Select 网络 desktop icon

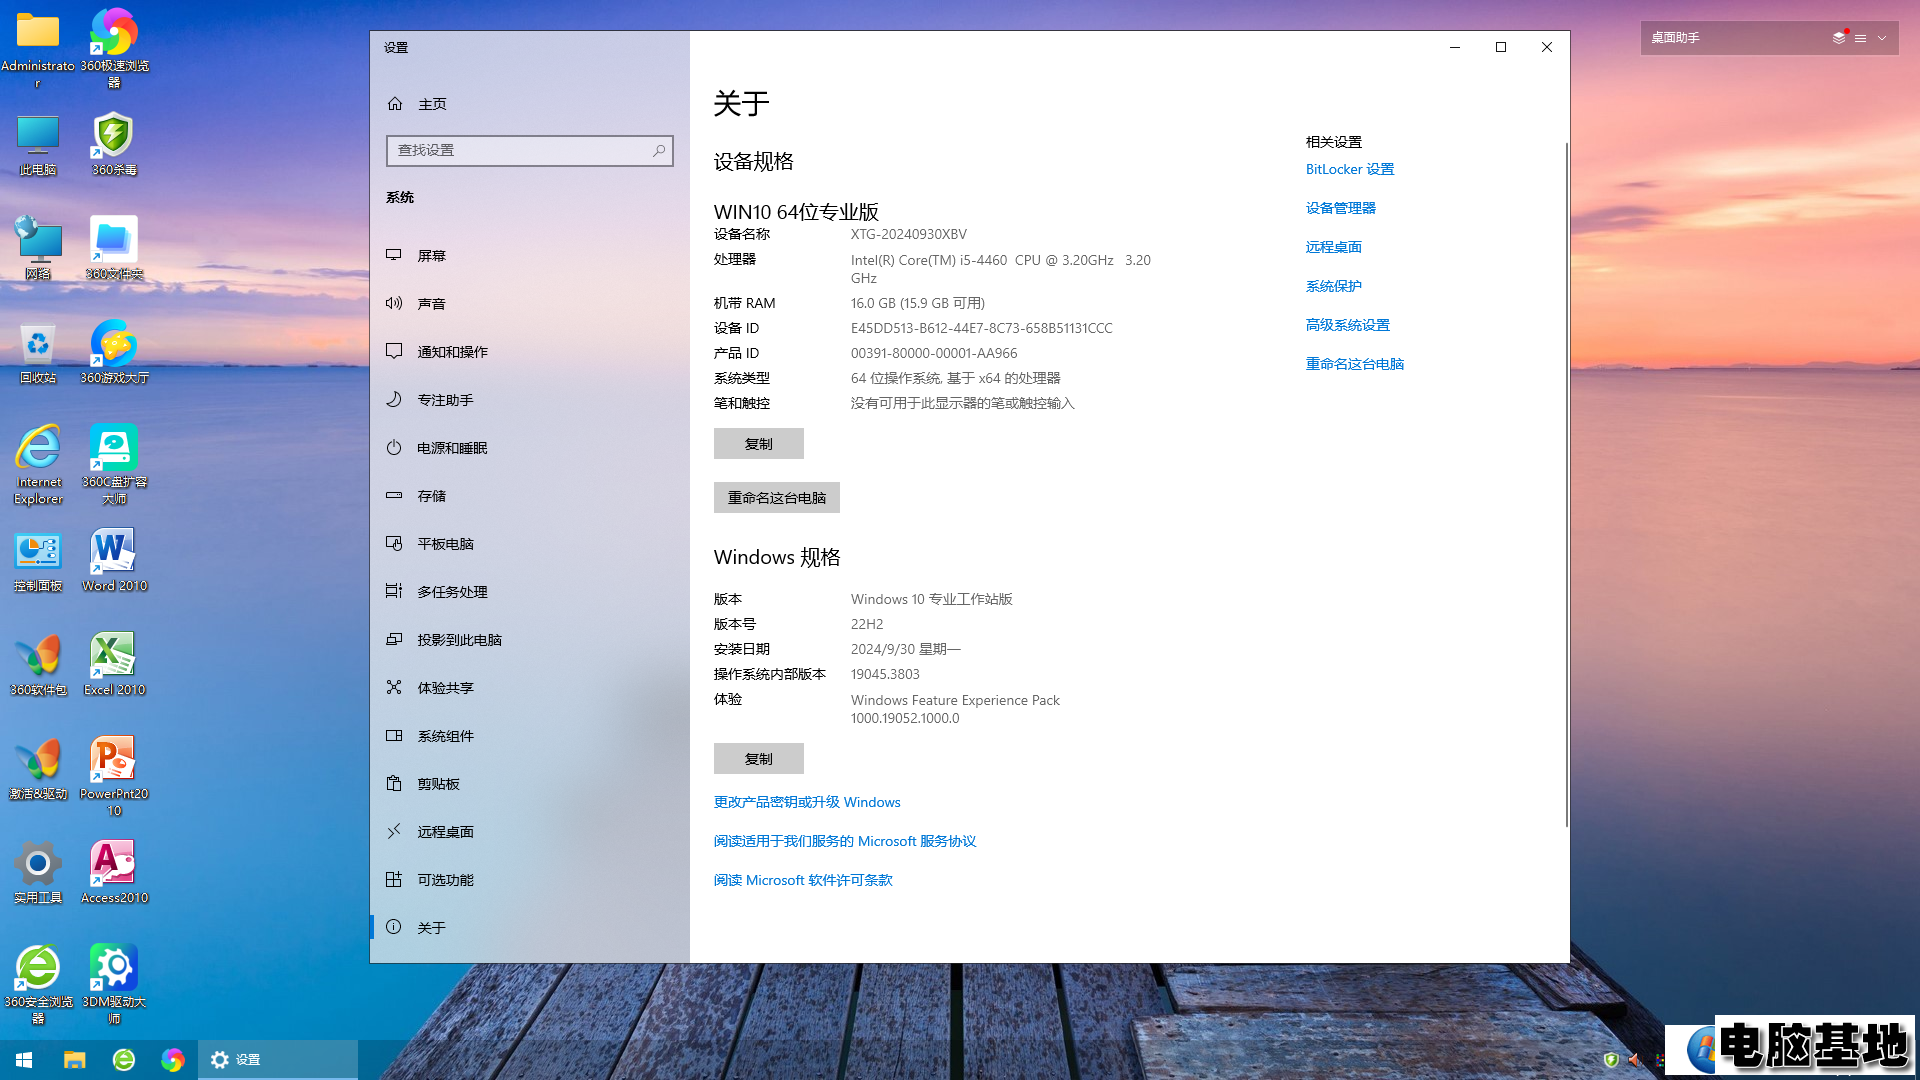(38, 249)
